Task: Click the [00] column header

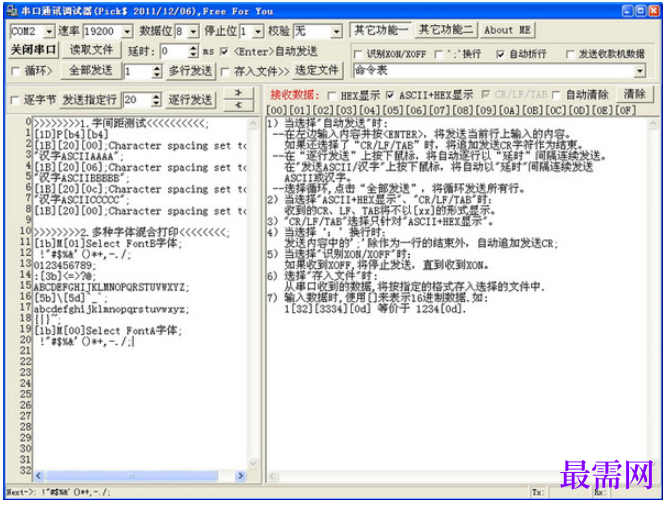Action: tap(277, 111)
